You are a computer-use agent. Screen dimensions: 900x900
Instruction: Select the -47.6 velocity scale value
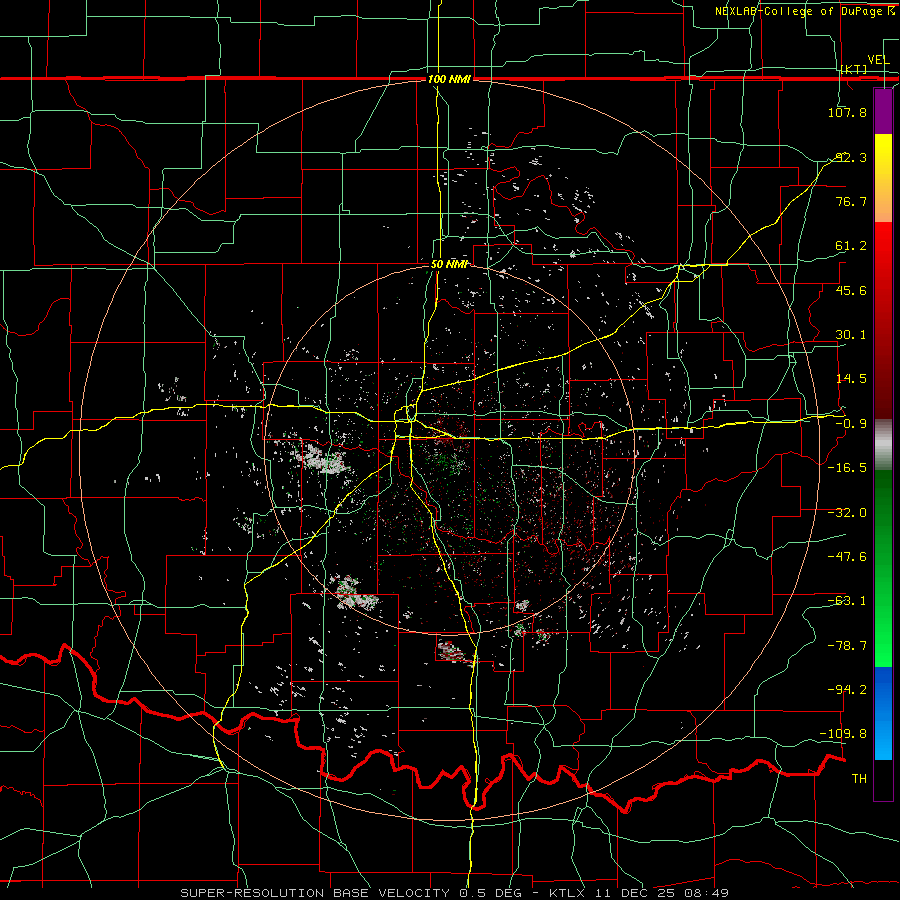coord(847,557)
